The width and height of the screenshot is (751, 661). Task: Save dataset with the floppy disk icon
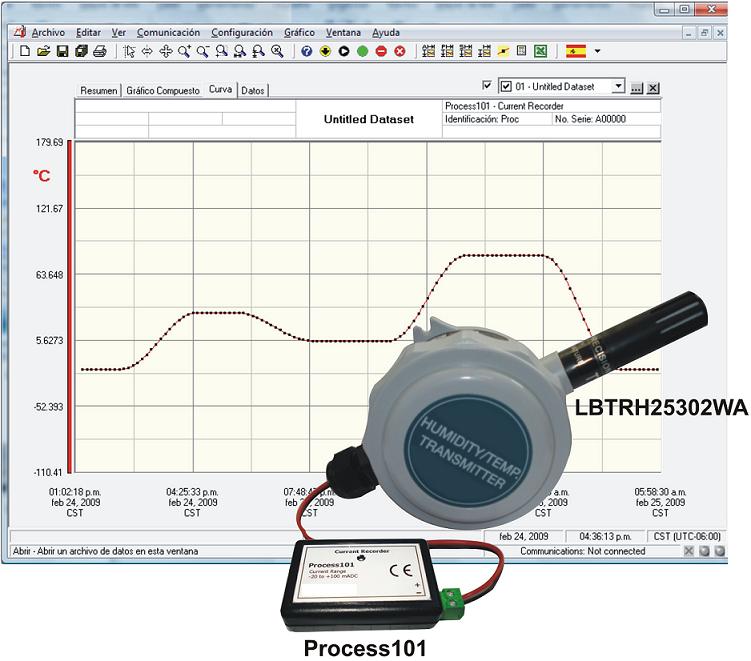pyautogui.click(x=62, y=51)
